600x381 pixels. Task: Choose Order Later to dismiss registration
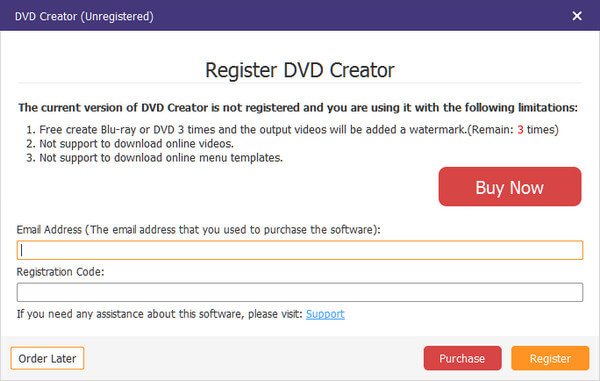point(47,358)
